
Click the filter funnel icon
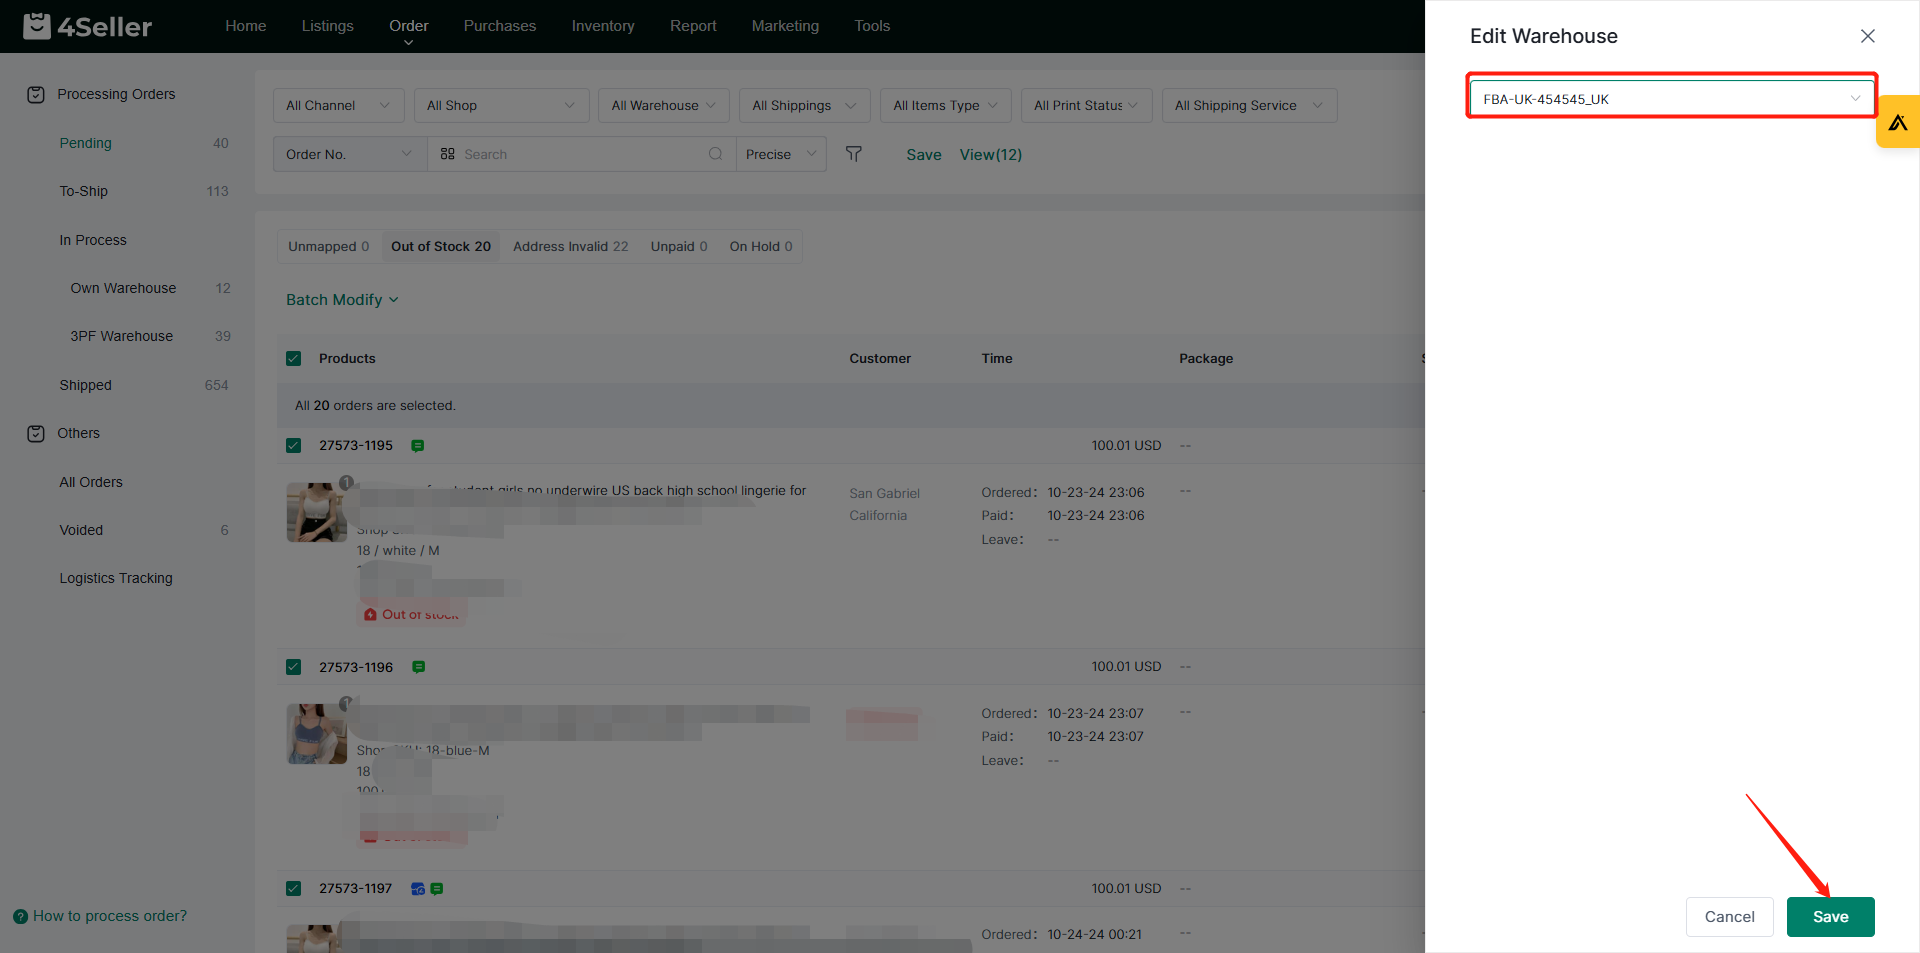point(853,154)
